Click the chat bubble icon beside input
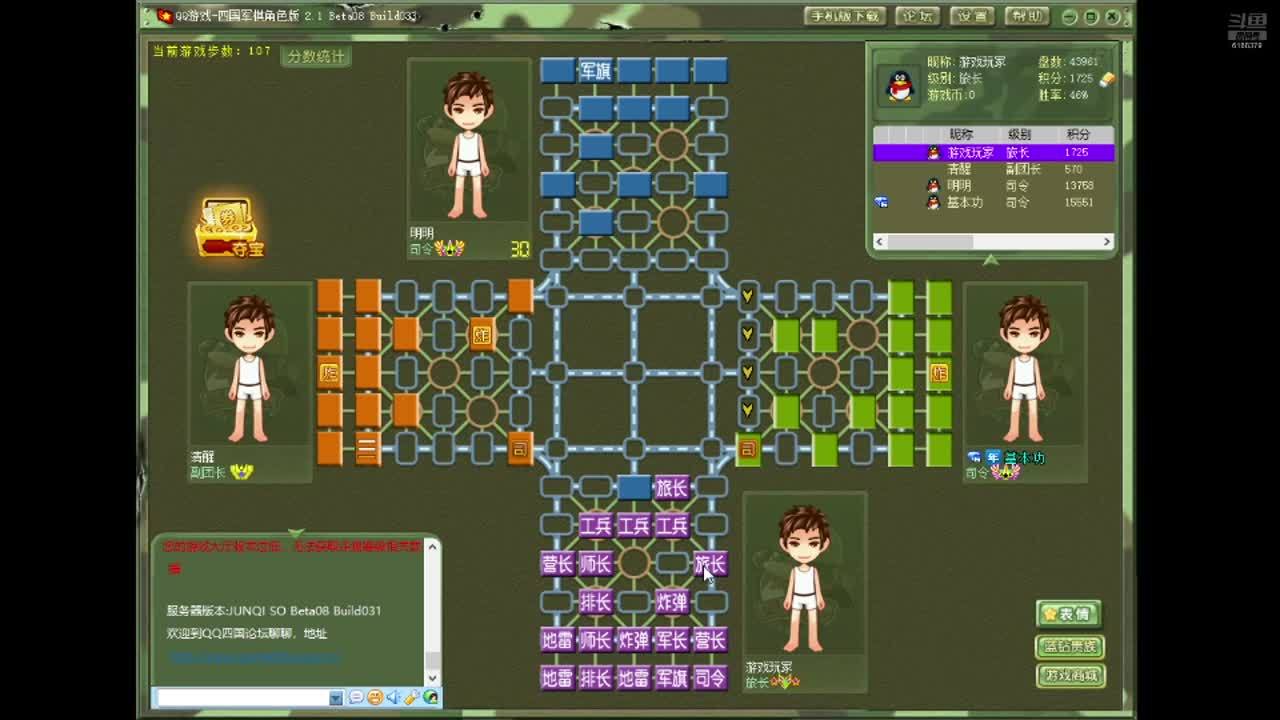1280x720 pixels. click(x=356, y=697)
